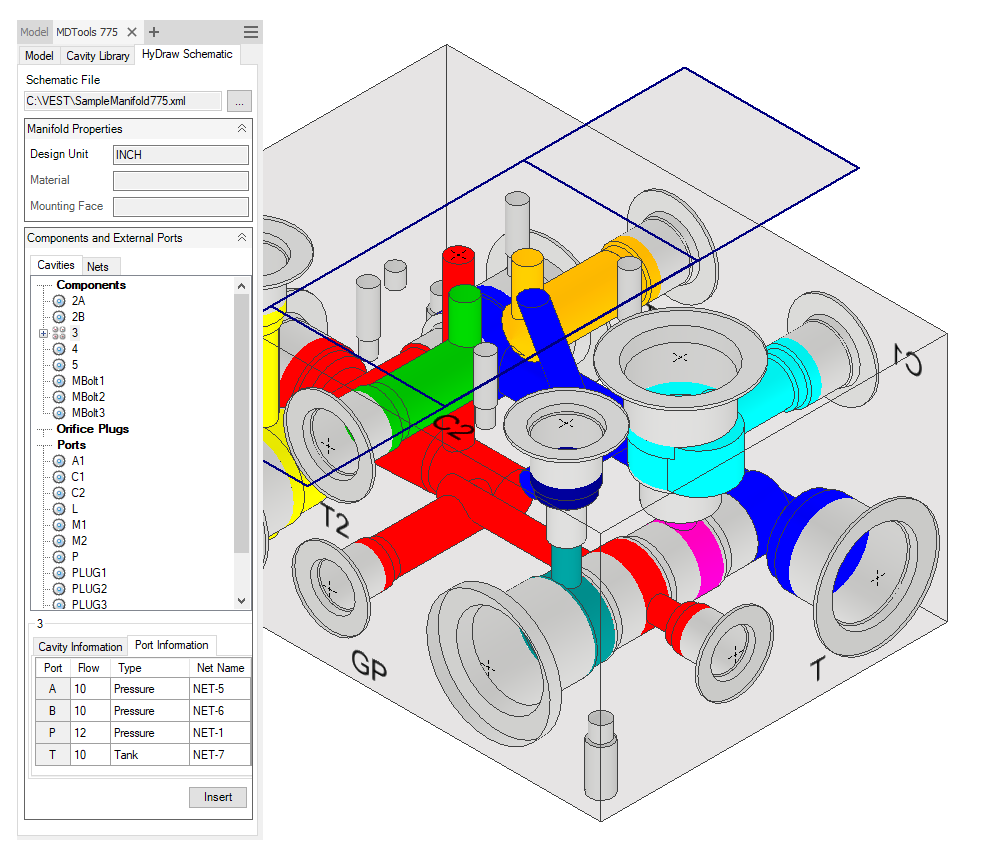
Task: Open the panel hamburger menu
Action: tap(250, 32)
